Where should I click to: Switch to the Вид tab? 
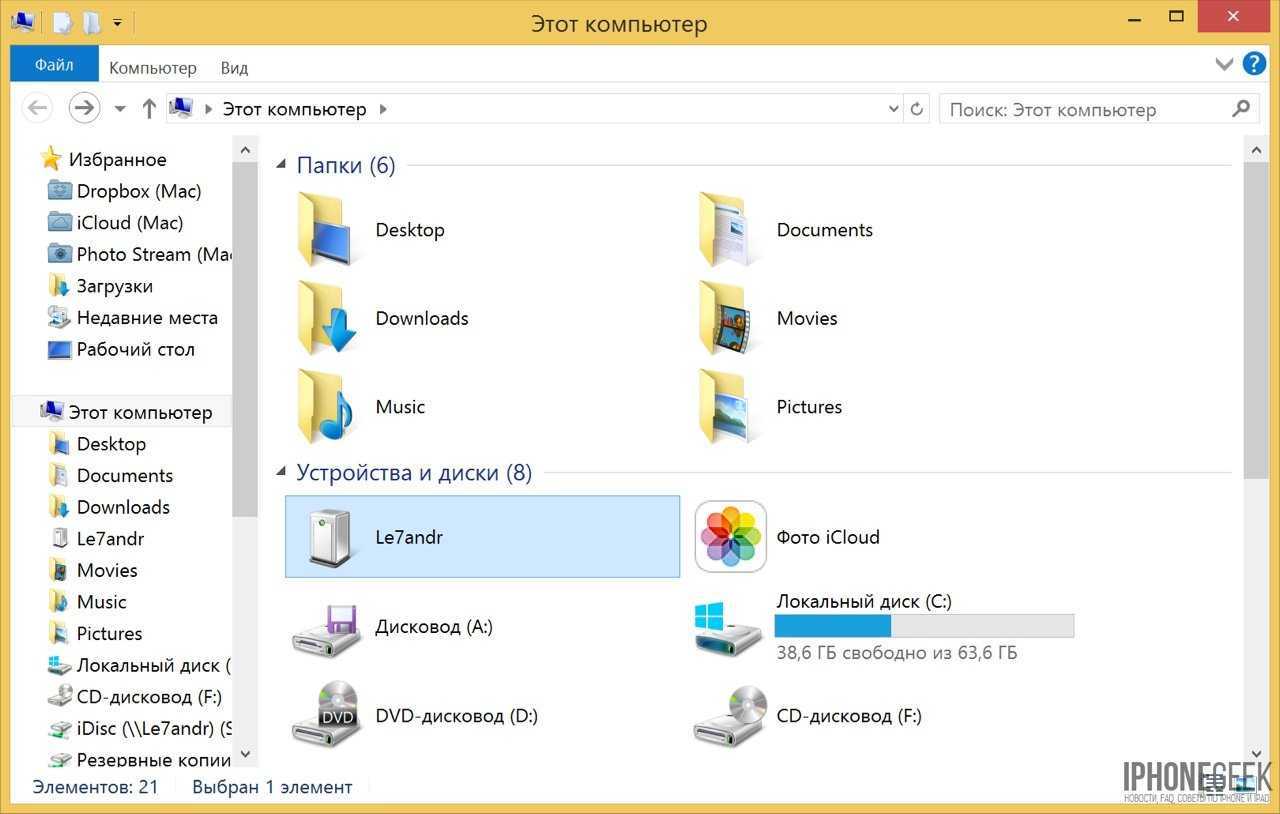234,68
